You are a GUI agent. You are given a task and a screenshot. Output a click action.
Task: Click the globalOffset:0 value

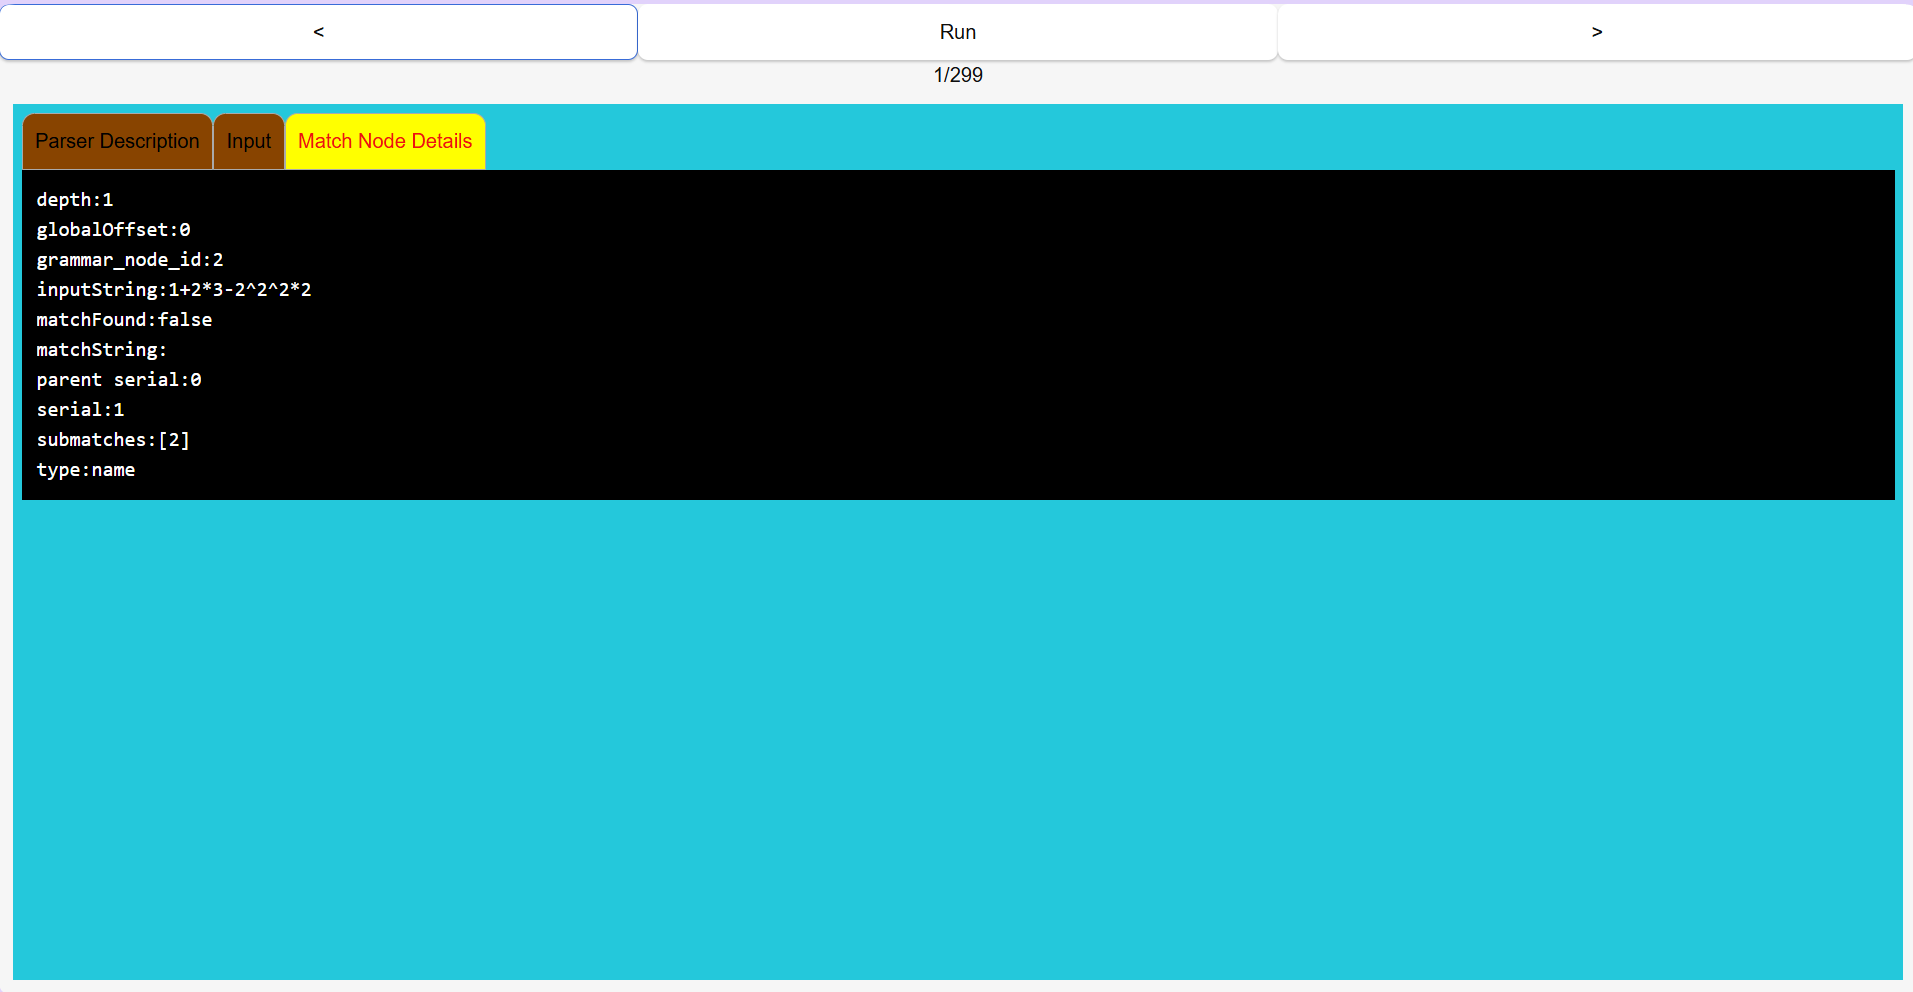click(x=113, y=229)
